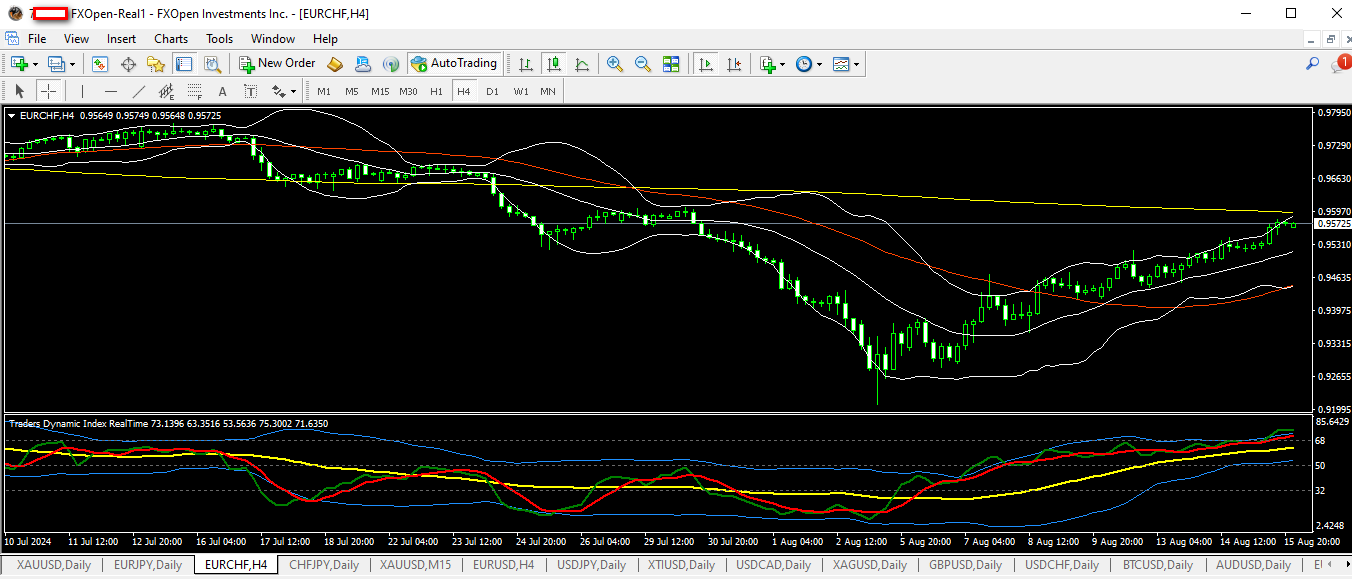Select the Vertical Line drawing tool

82,91
